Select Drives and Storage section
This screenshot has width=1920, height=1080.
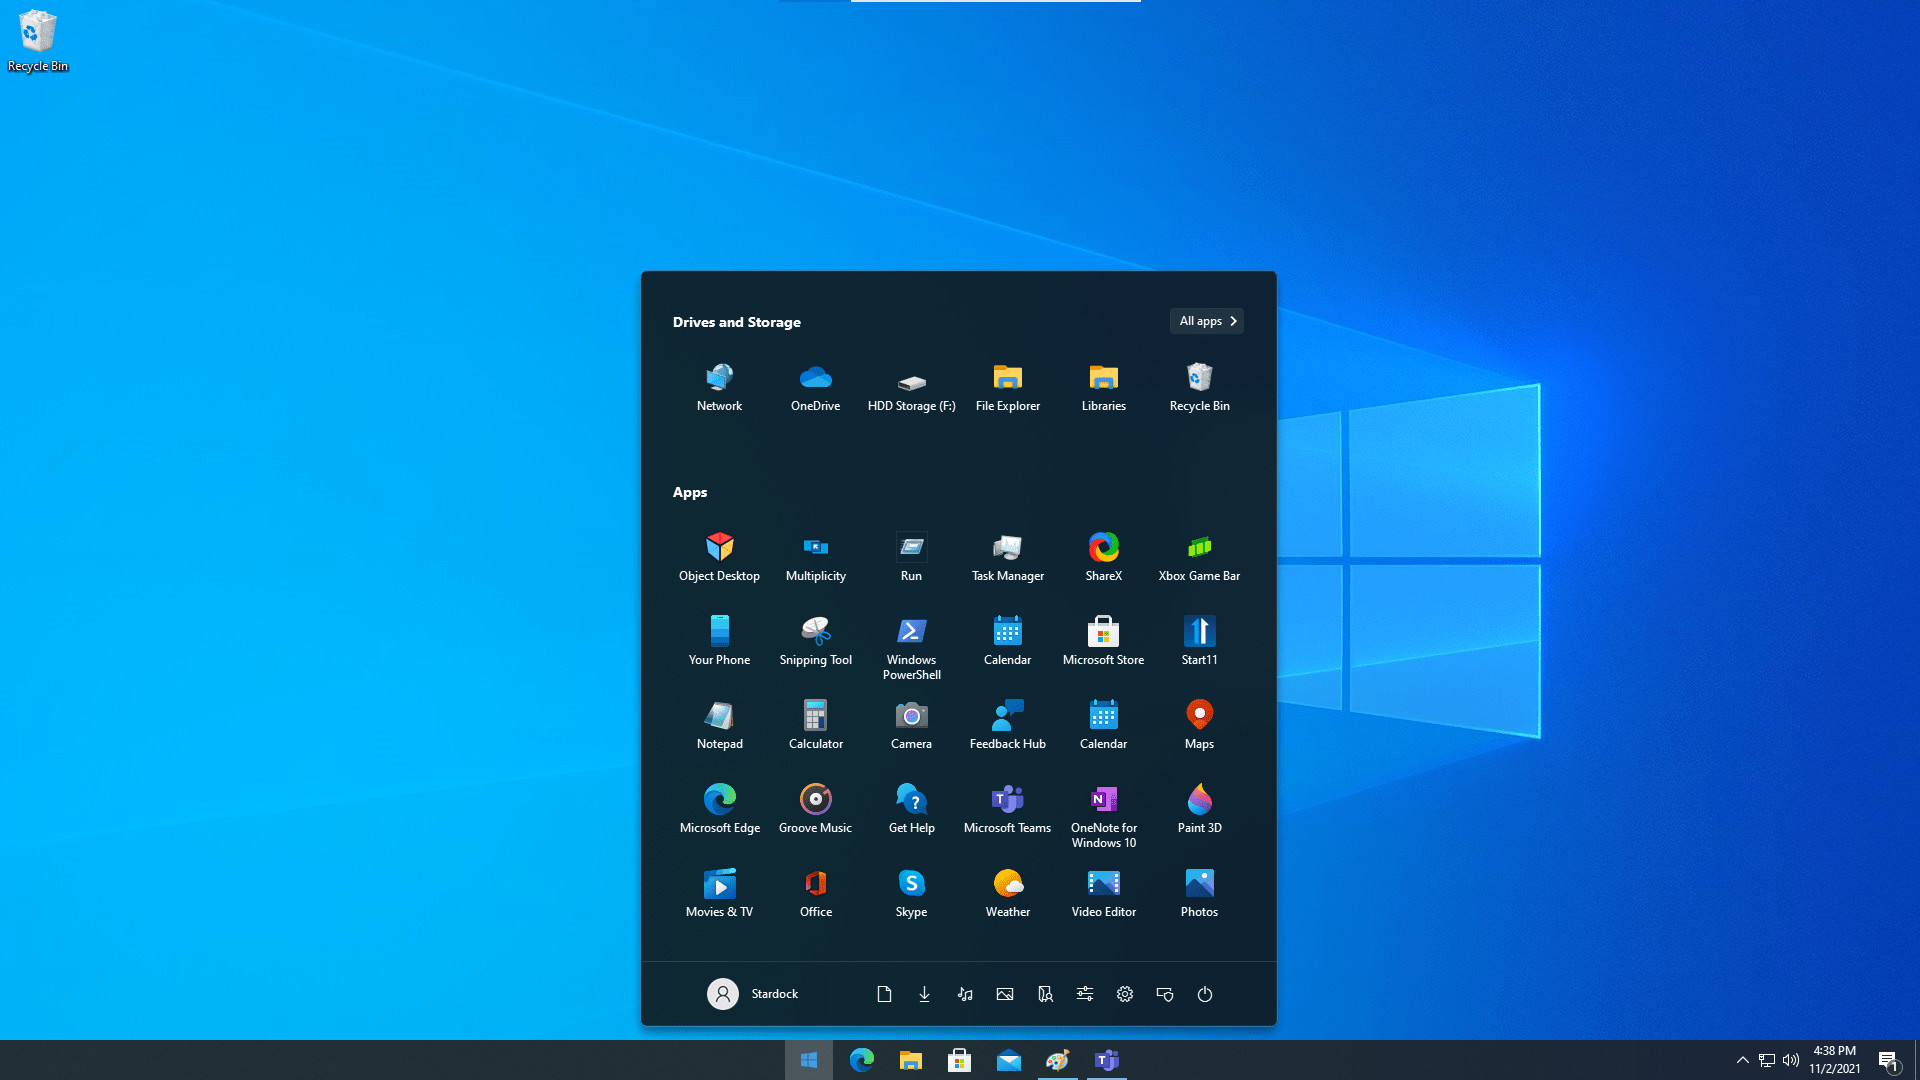[737, 322]
